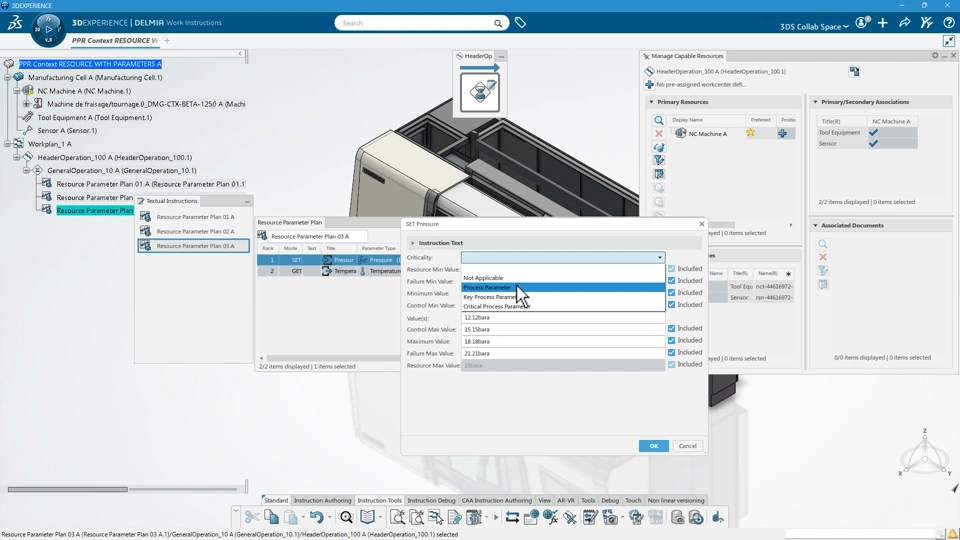Click the camera capture icon in bottom toolbar

pyautogui.click(x=610, y=518)
